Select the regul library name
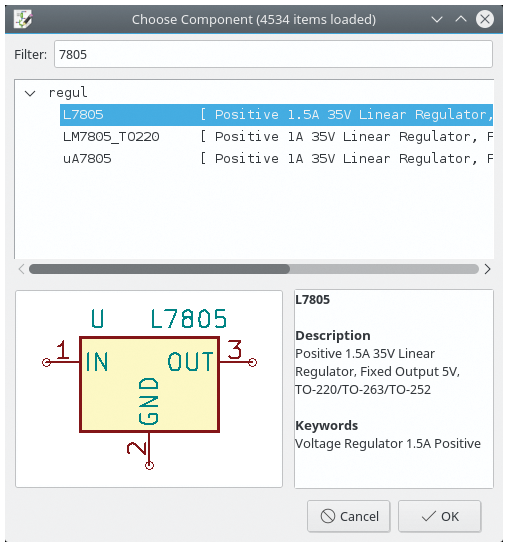Viewport: 508px width, 547px height. 68,93
